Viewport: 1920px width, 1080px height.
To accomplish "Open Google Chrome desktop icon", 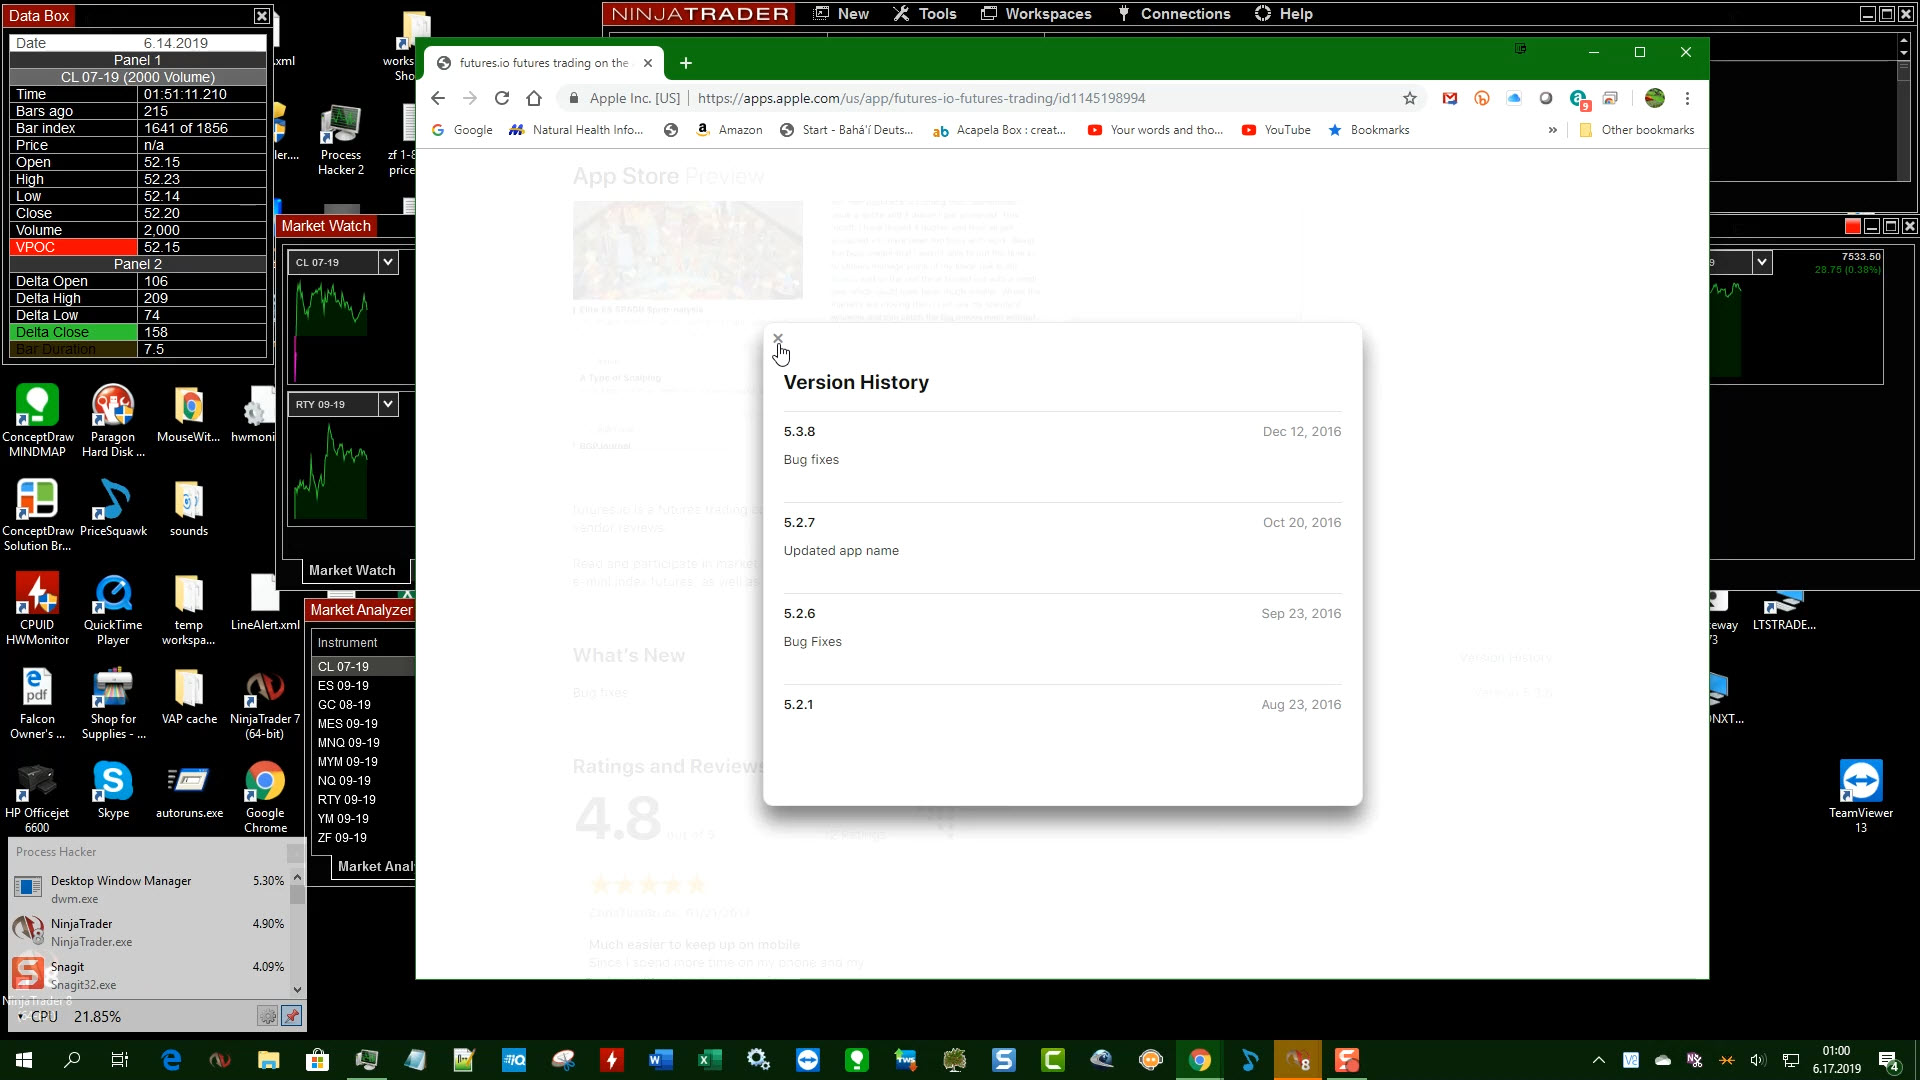I will click(x=265, y=797).
